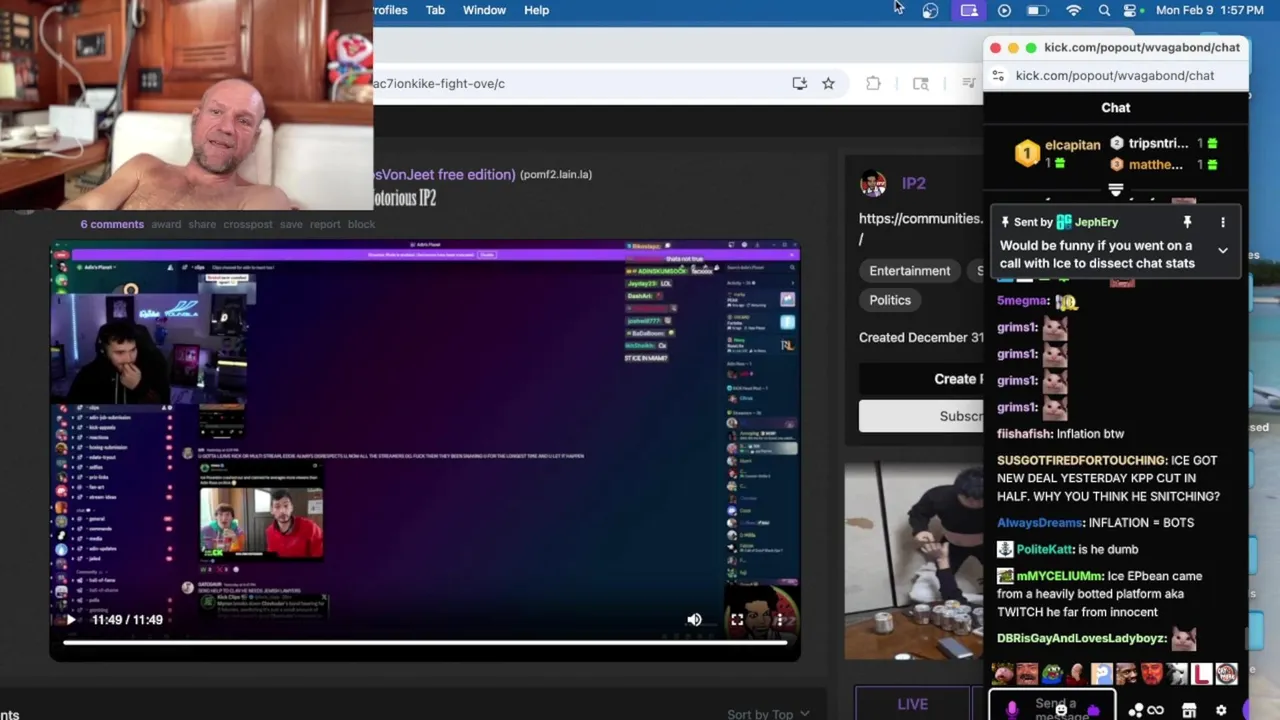Click the report link under the post
The height and width of the screenshot is (720, 1280).
(325, 224)
